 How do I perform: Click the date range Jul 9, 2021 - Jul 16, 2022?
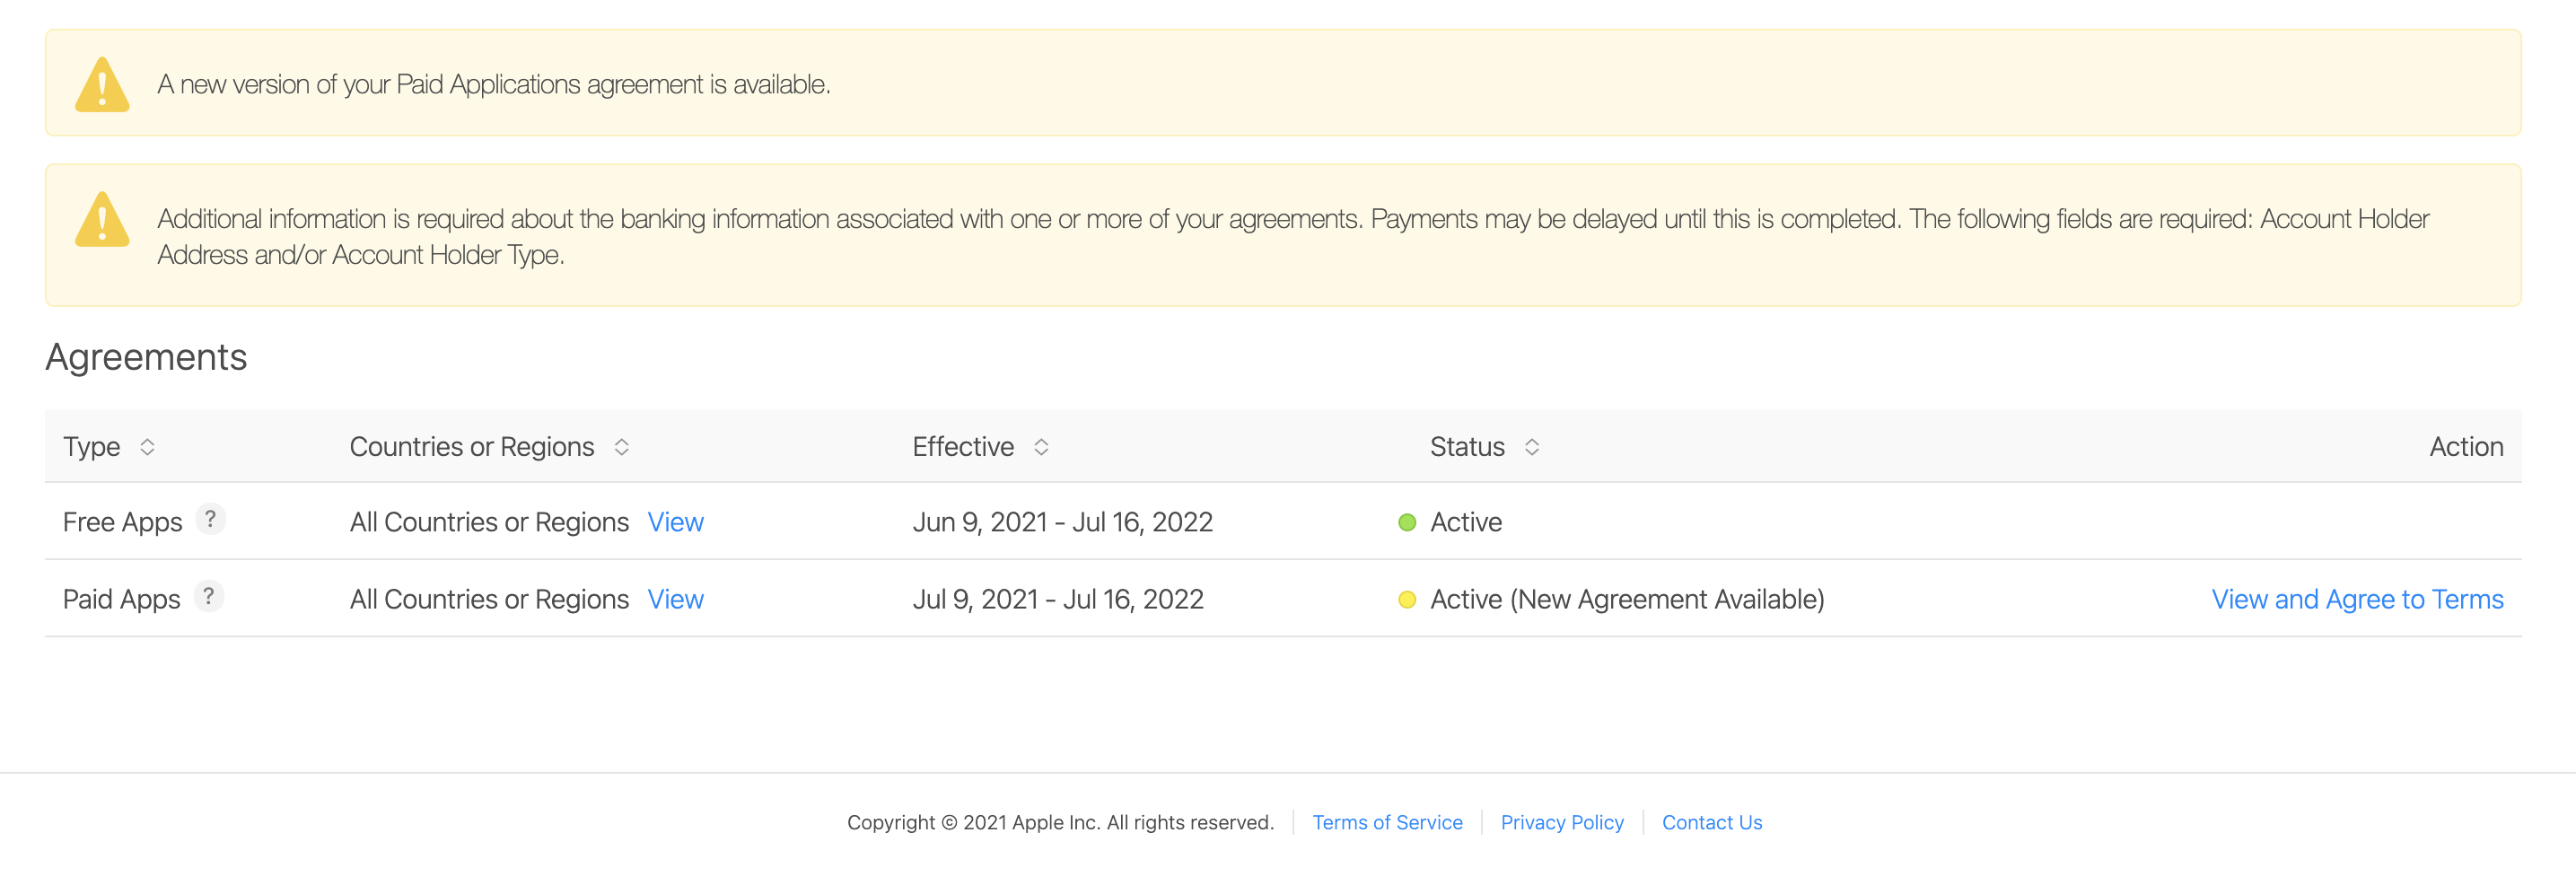tap(1058, 599)
